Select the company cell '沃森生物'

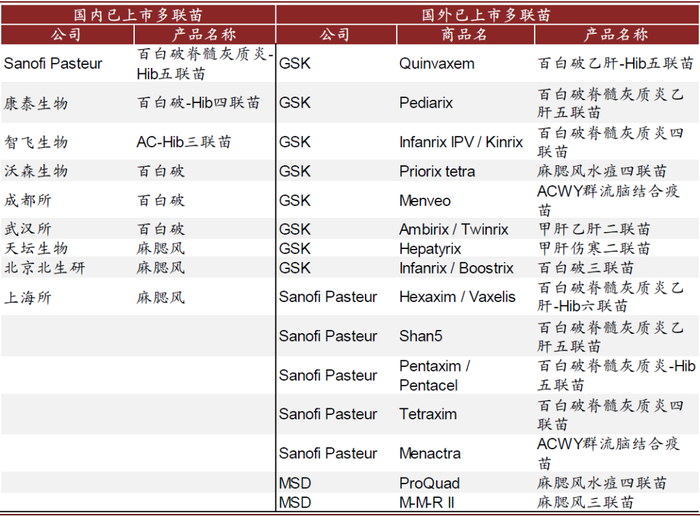(36, 171)
